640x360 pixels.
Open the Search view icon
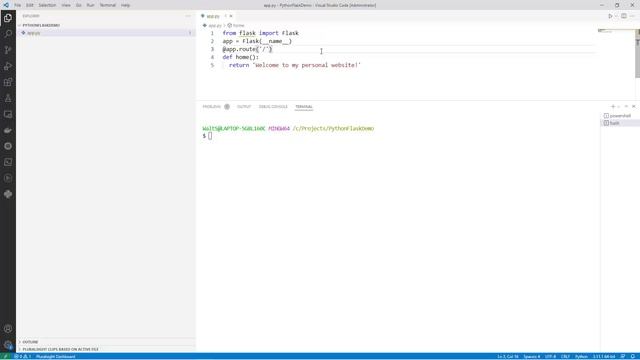click(x=8, y=34)
